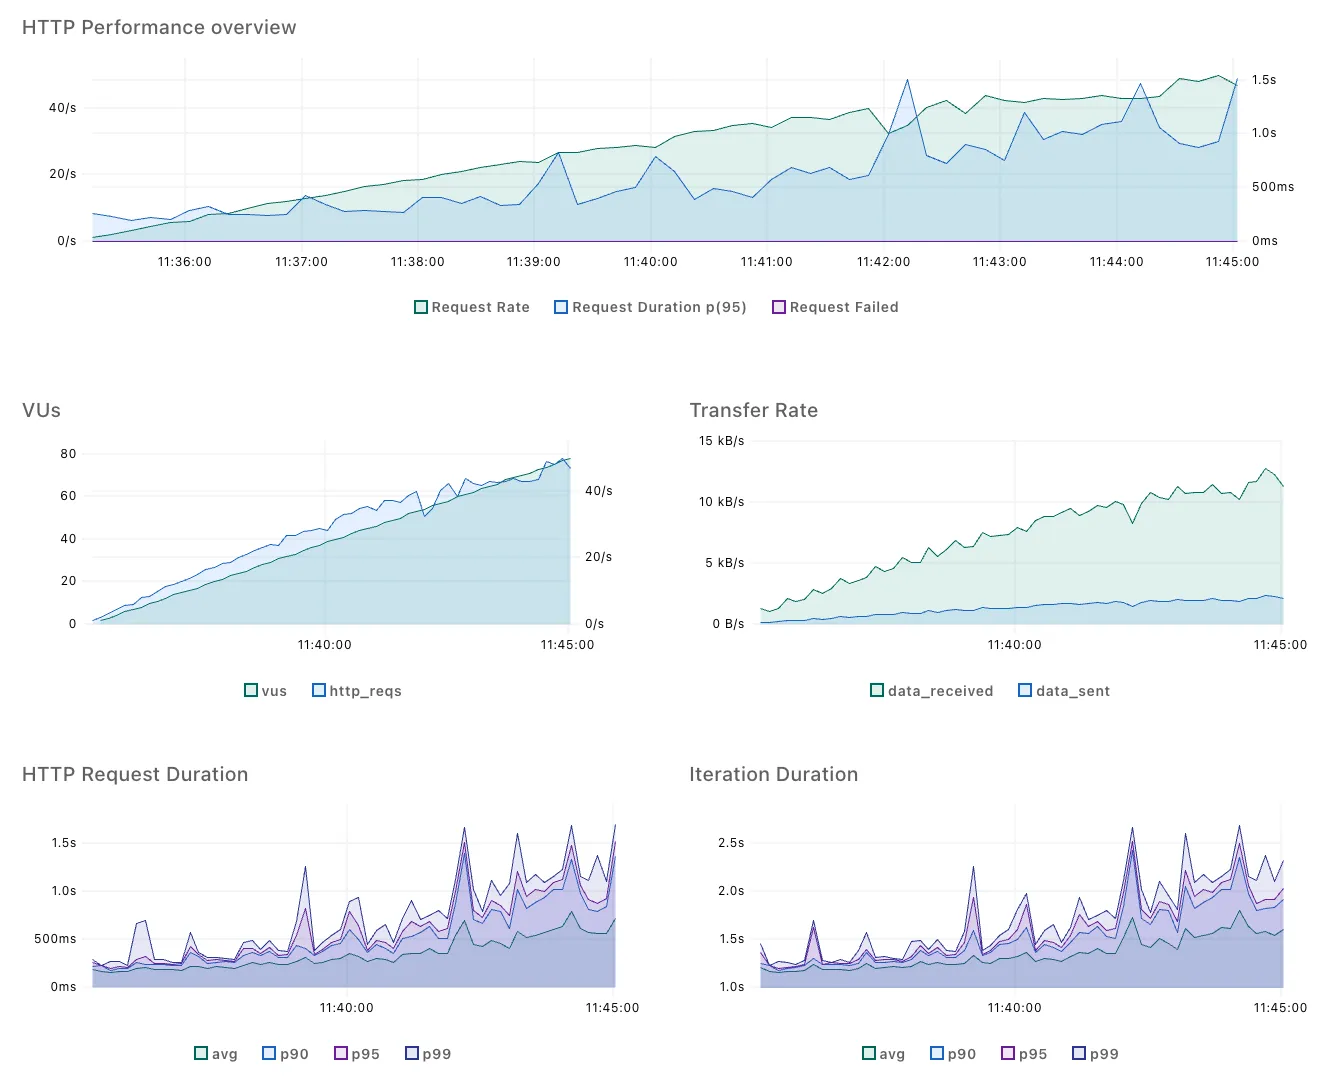The width and height of the screenshot is (1334, 1089).
Task: Click 11:40:00 tick on Transfer Rate chart
Action: tap(1015, 645)
